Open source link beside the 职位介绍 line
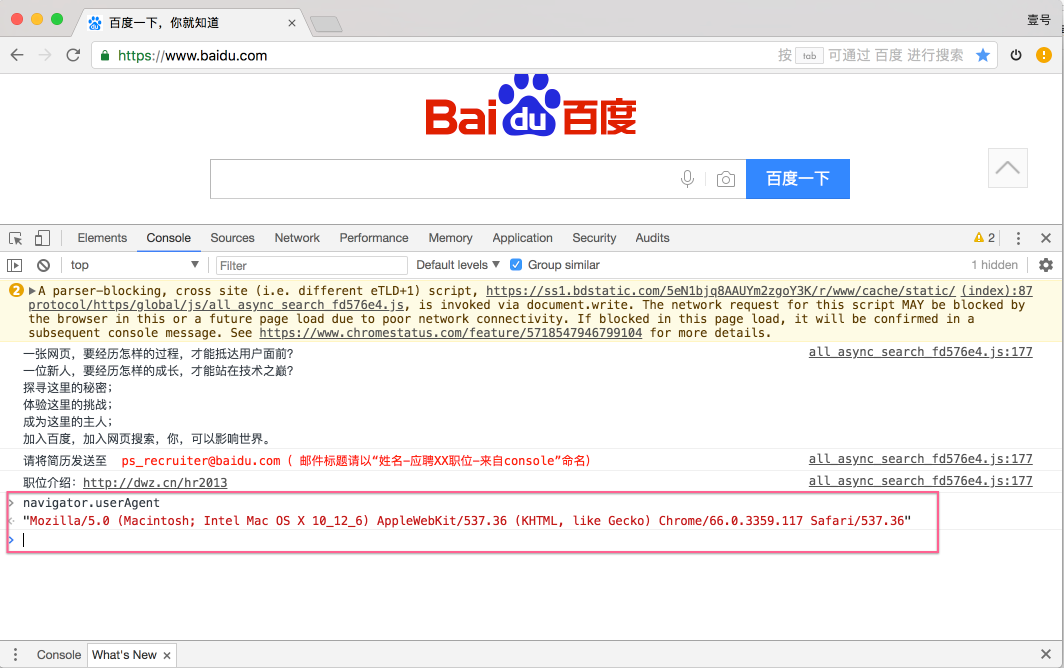1064x668 pixels. point(920,481)
